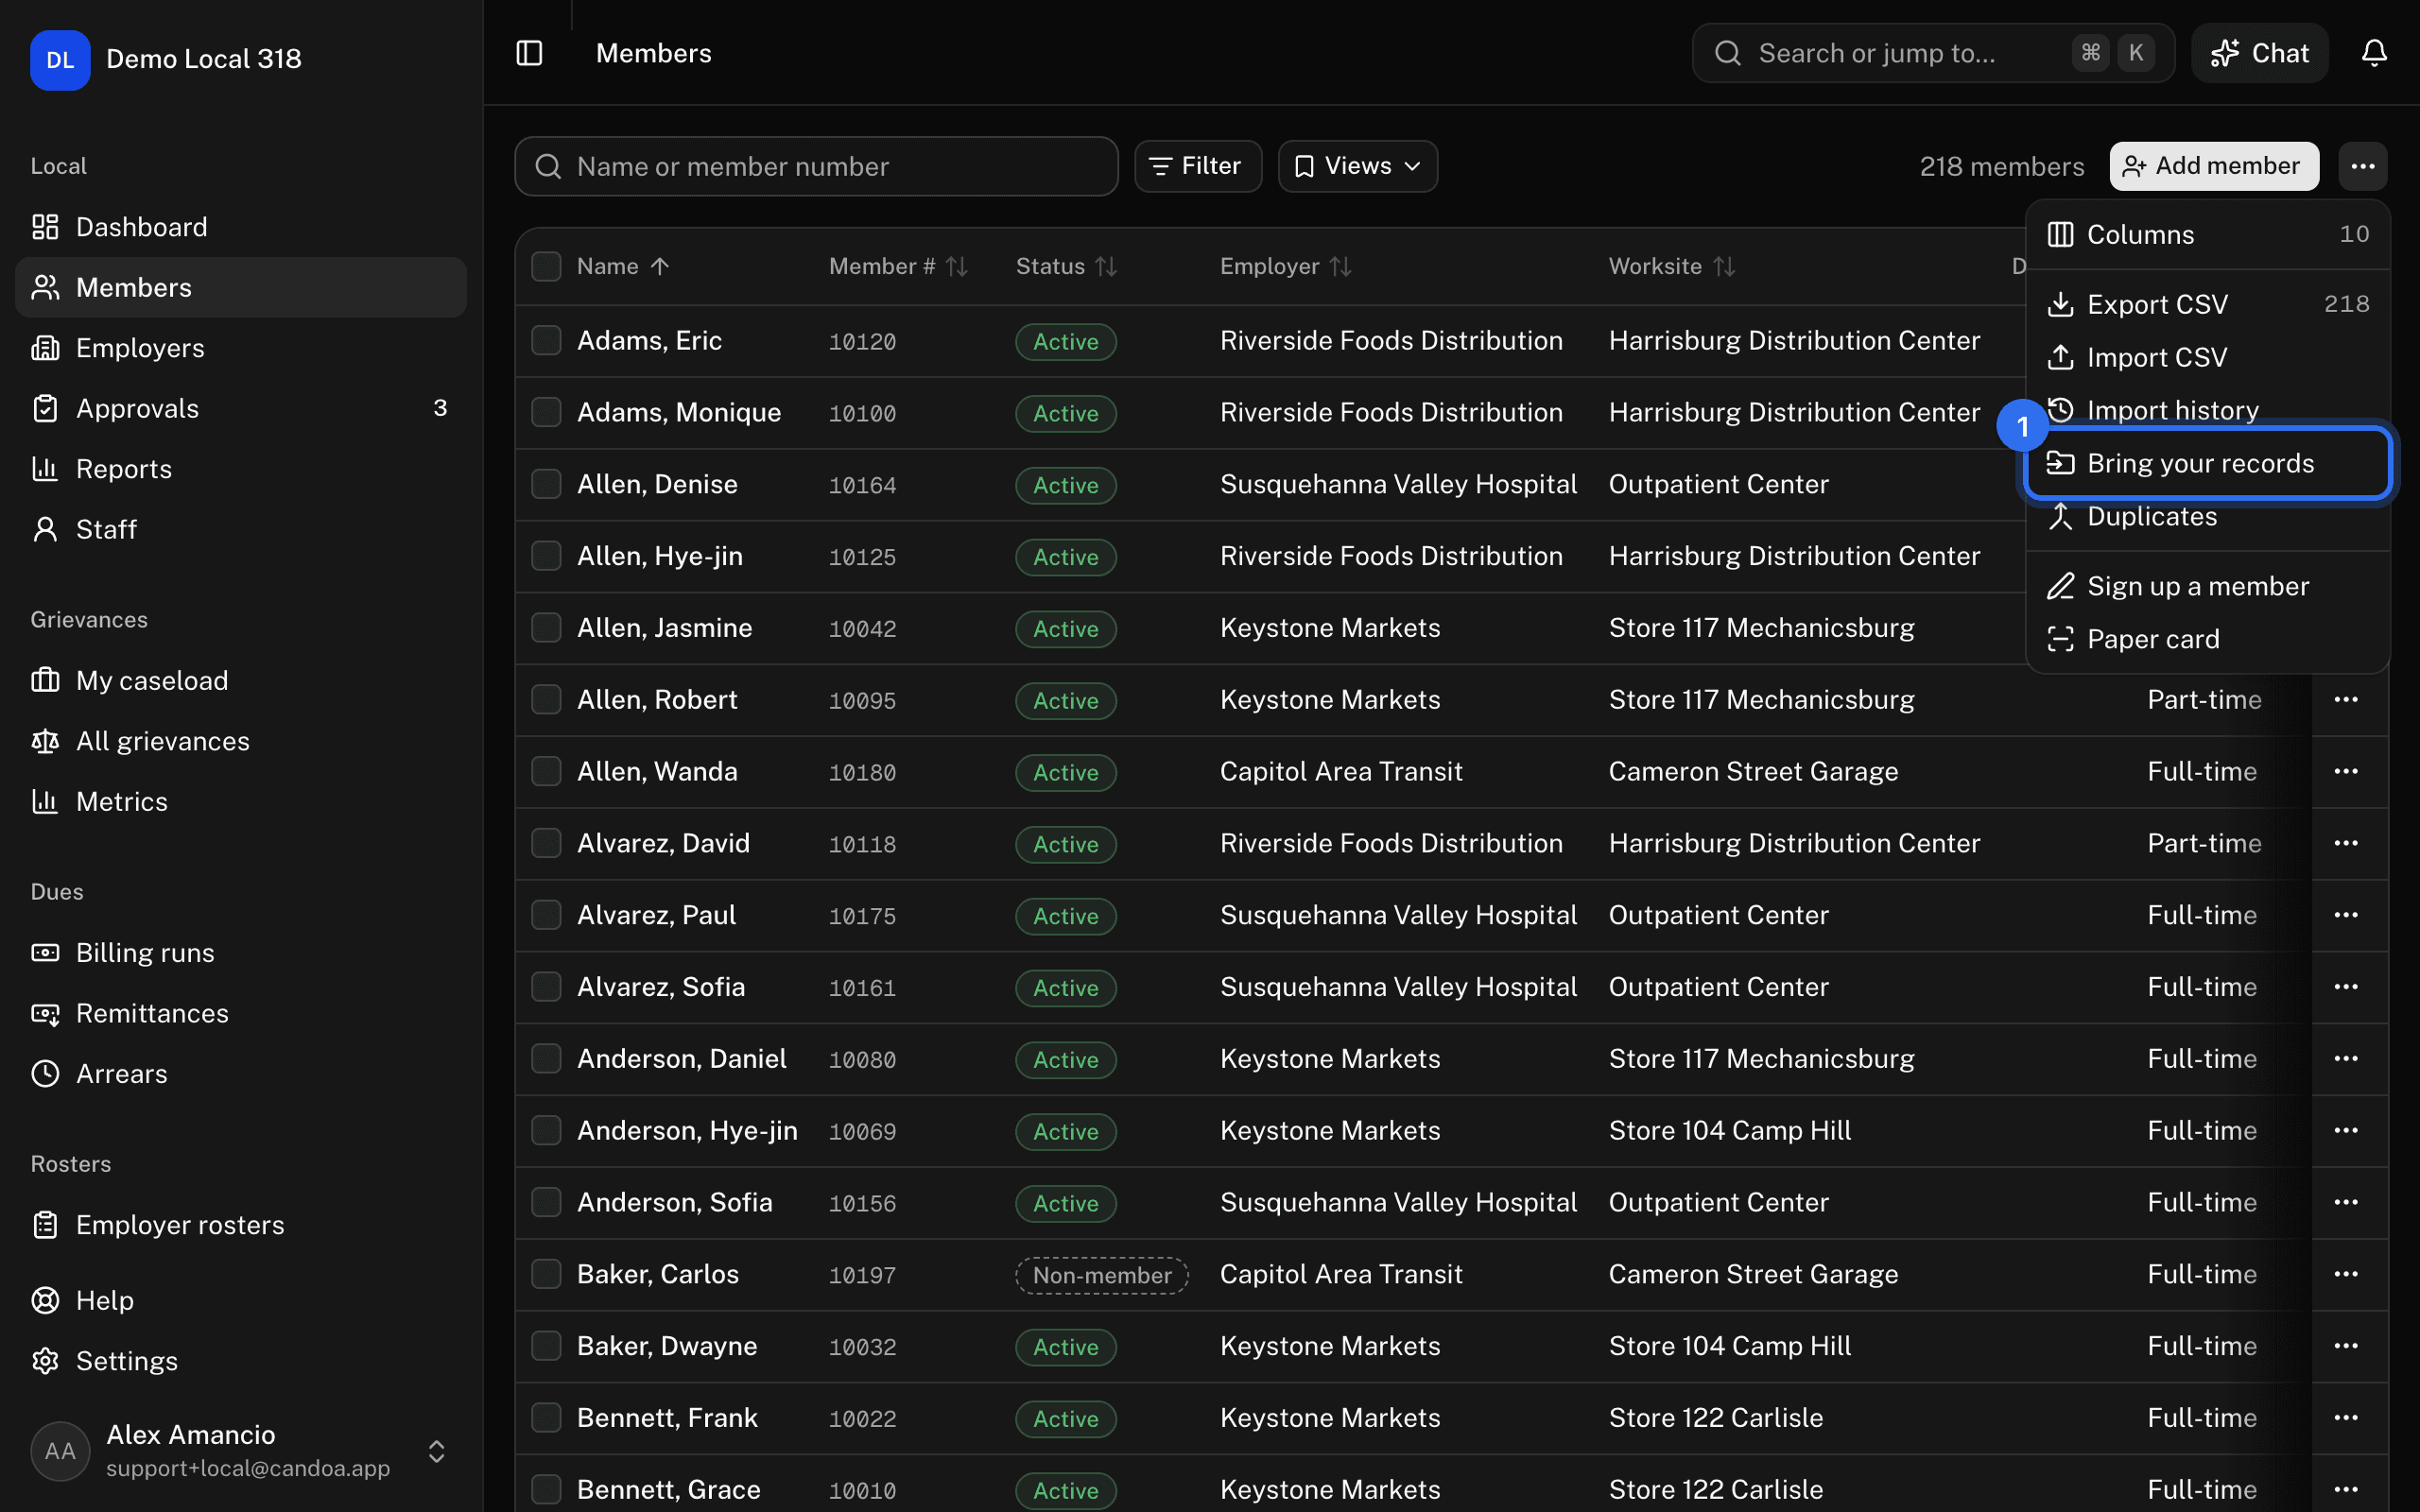Viewport: 2420px width, 1512px height.
Task: Click the Add member button
Action: coord(2214,166)
